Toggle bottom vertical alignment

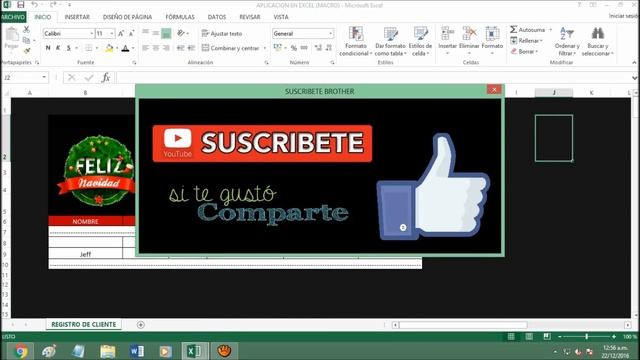click(166, 33)
